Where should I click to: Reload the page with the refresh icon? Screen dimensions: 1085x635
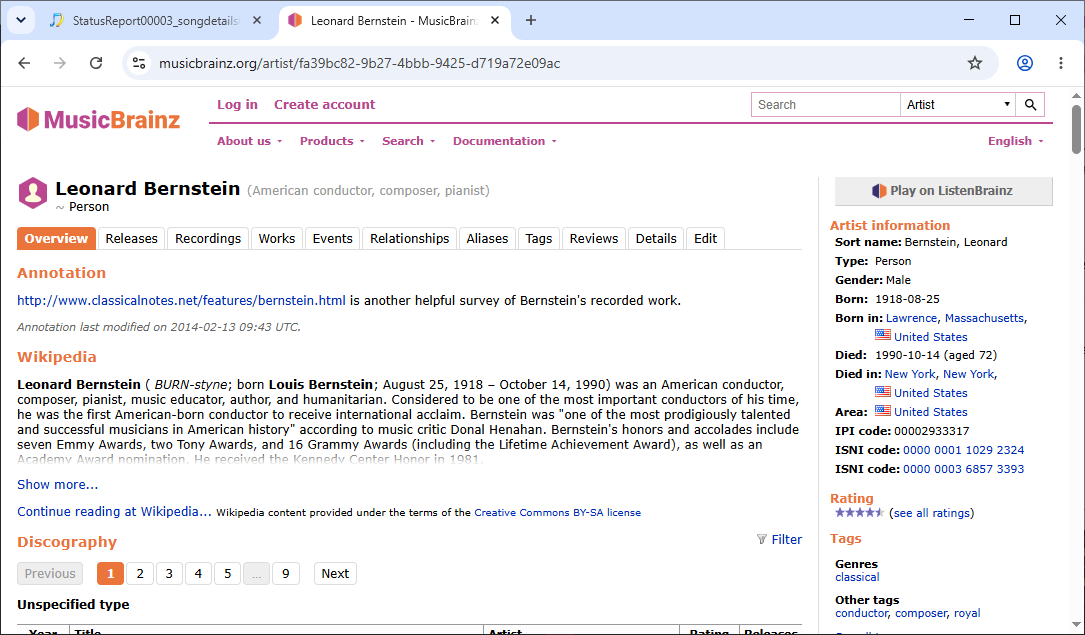click(96, 63)
